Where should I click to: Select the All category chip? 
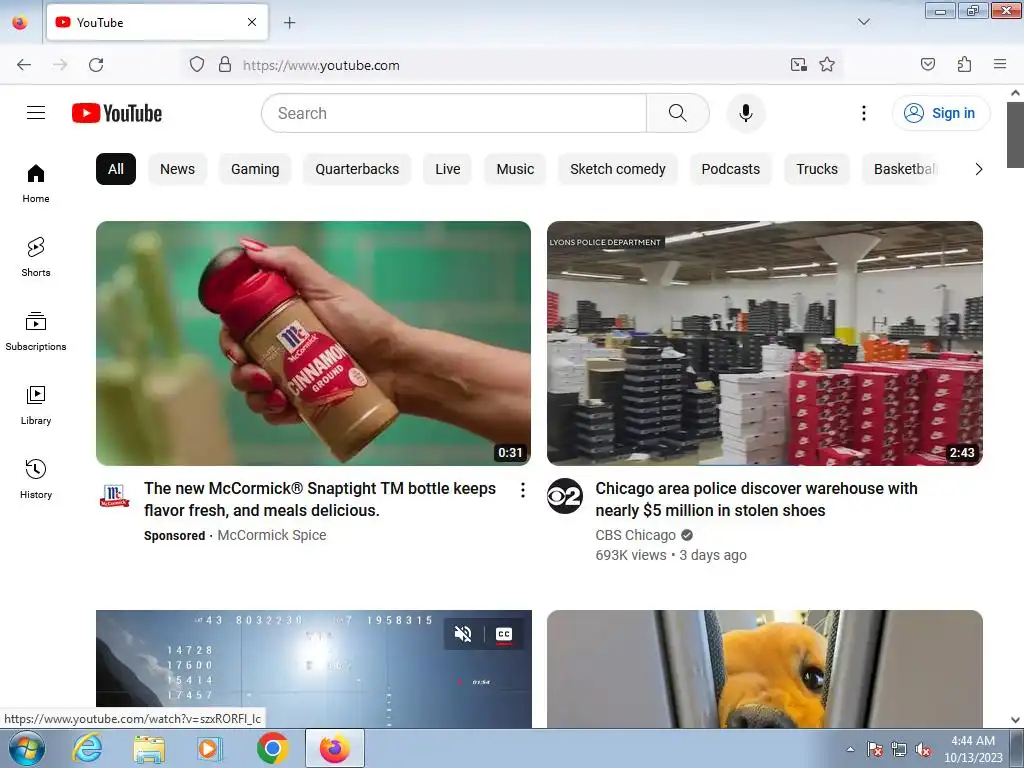(116, 169)
